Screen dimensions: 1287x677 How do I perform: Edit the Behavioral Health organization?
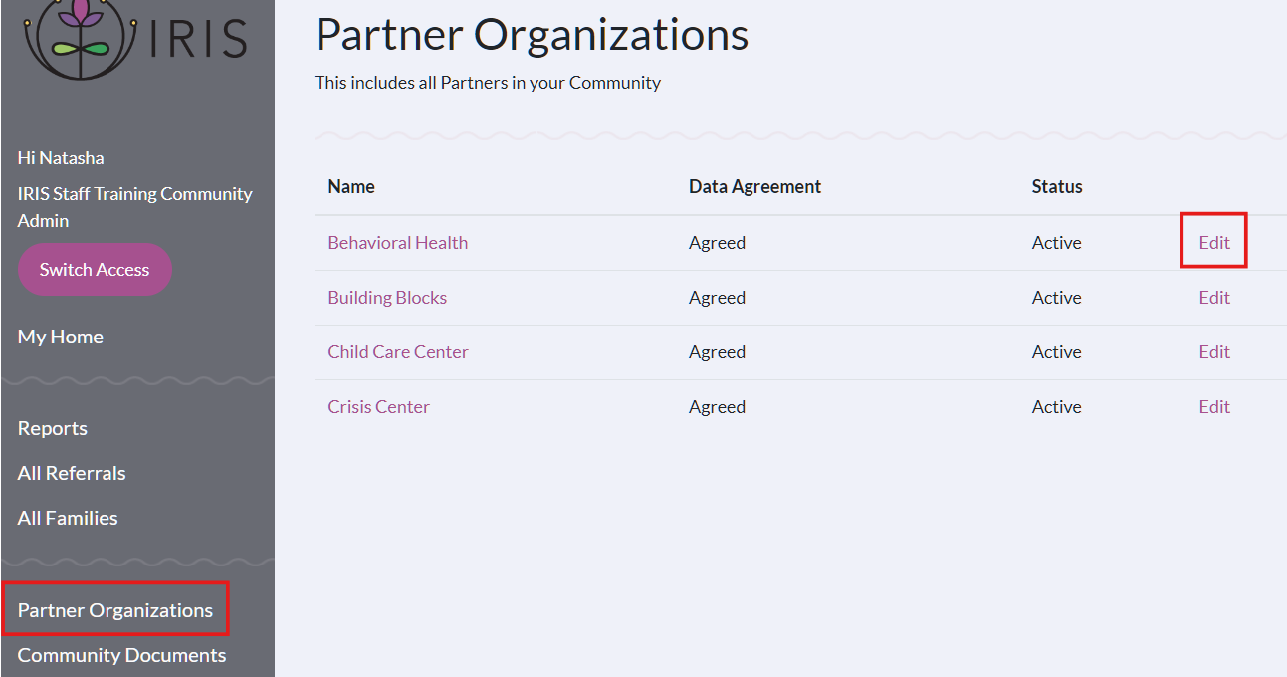(x=1214, y=243)
